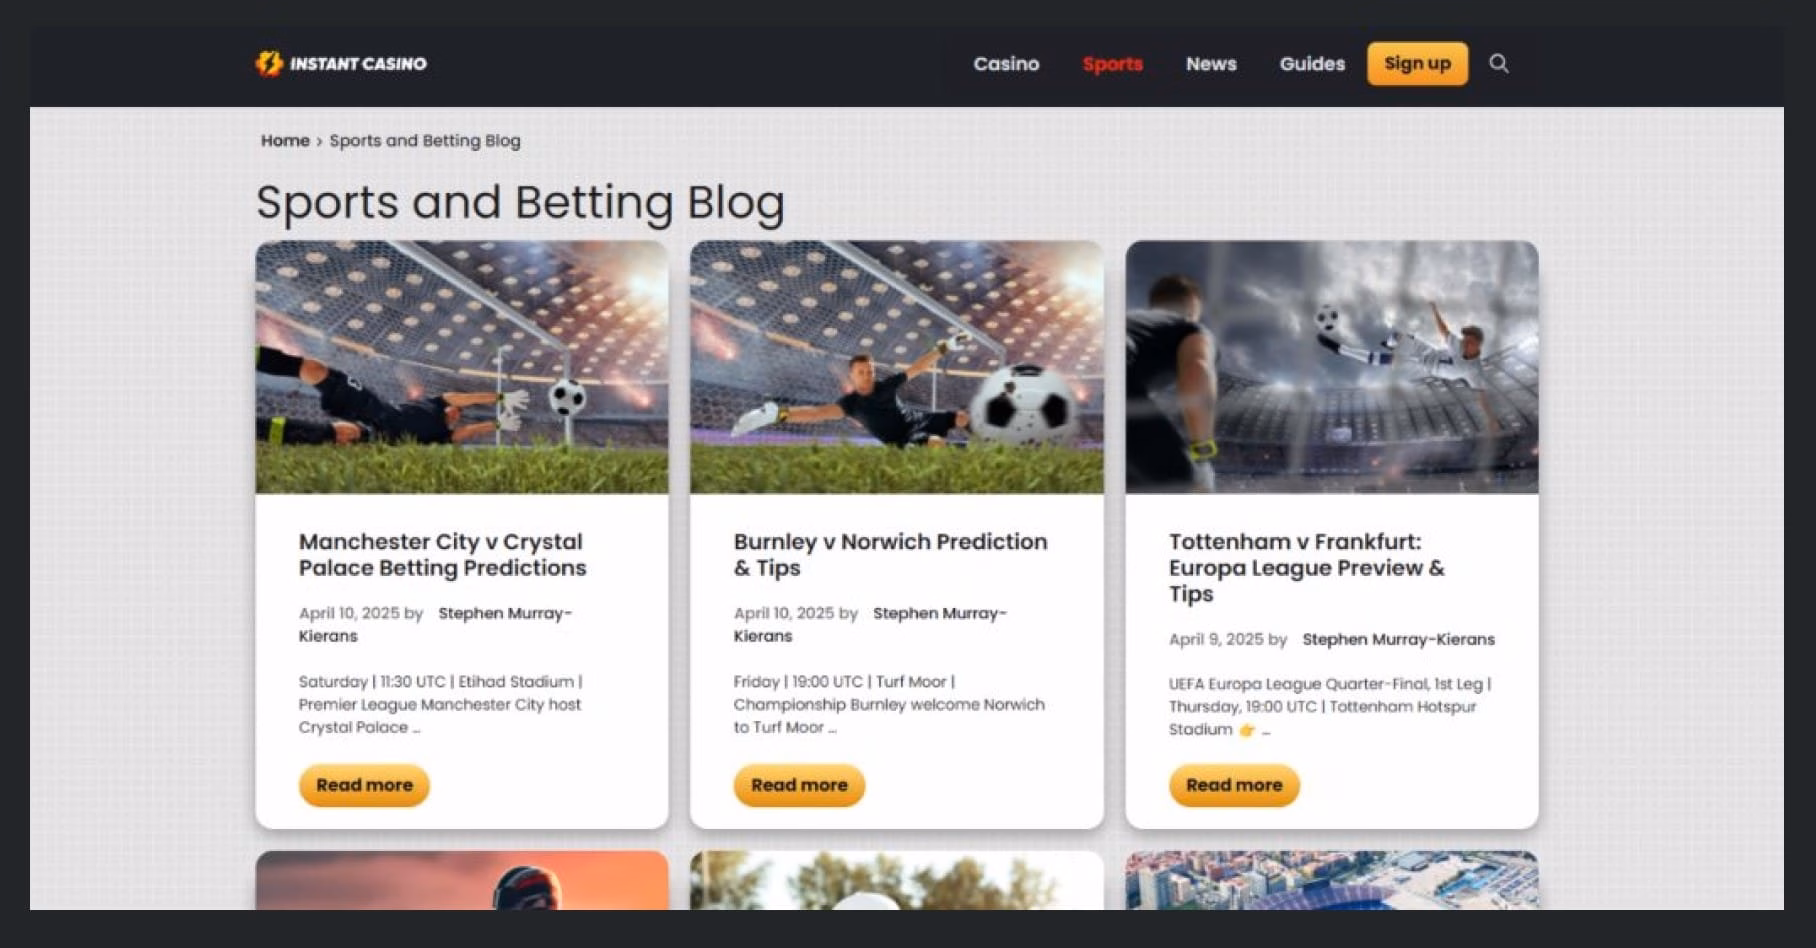Click the Instant Casino lightning logo
The image size is (1816, 948).
(341, 63)
